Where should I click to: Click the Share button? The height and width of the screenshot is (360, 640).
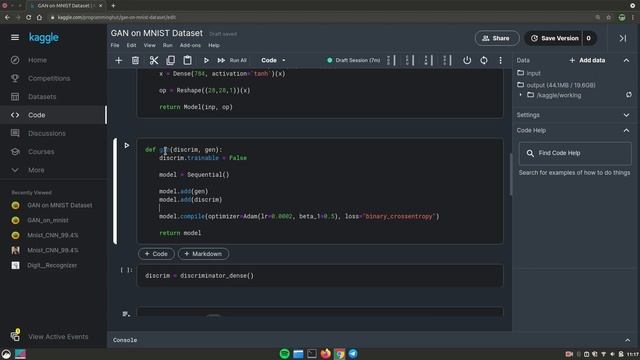point(497,38)
